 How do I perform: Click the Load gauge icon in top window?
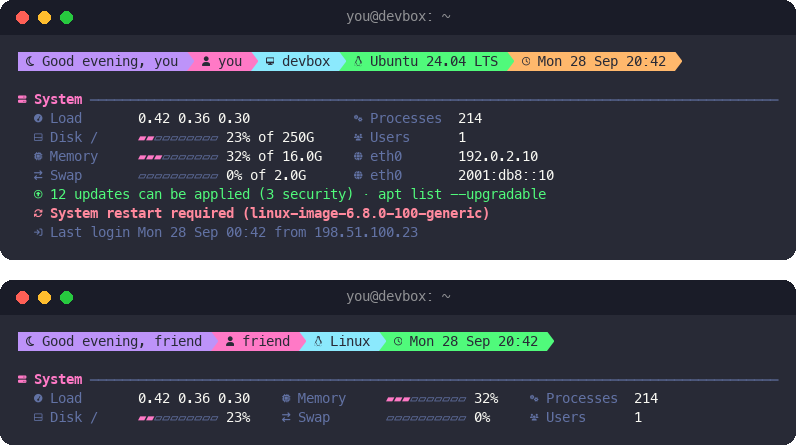38,118
